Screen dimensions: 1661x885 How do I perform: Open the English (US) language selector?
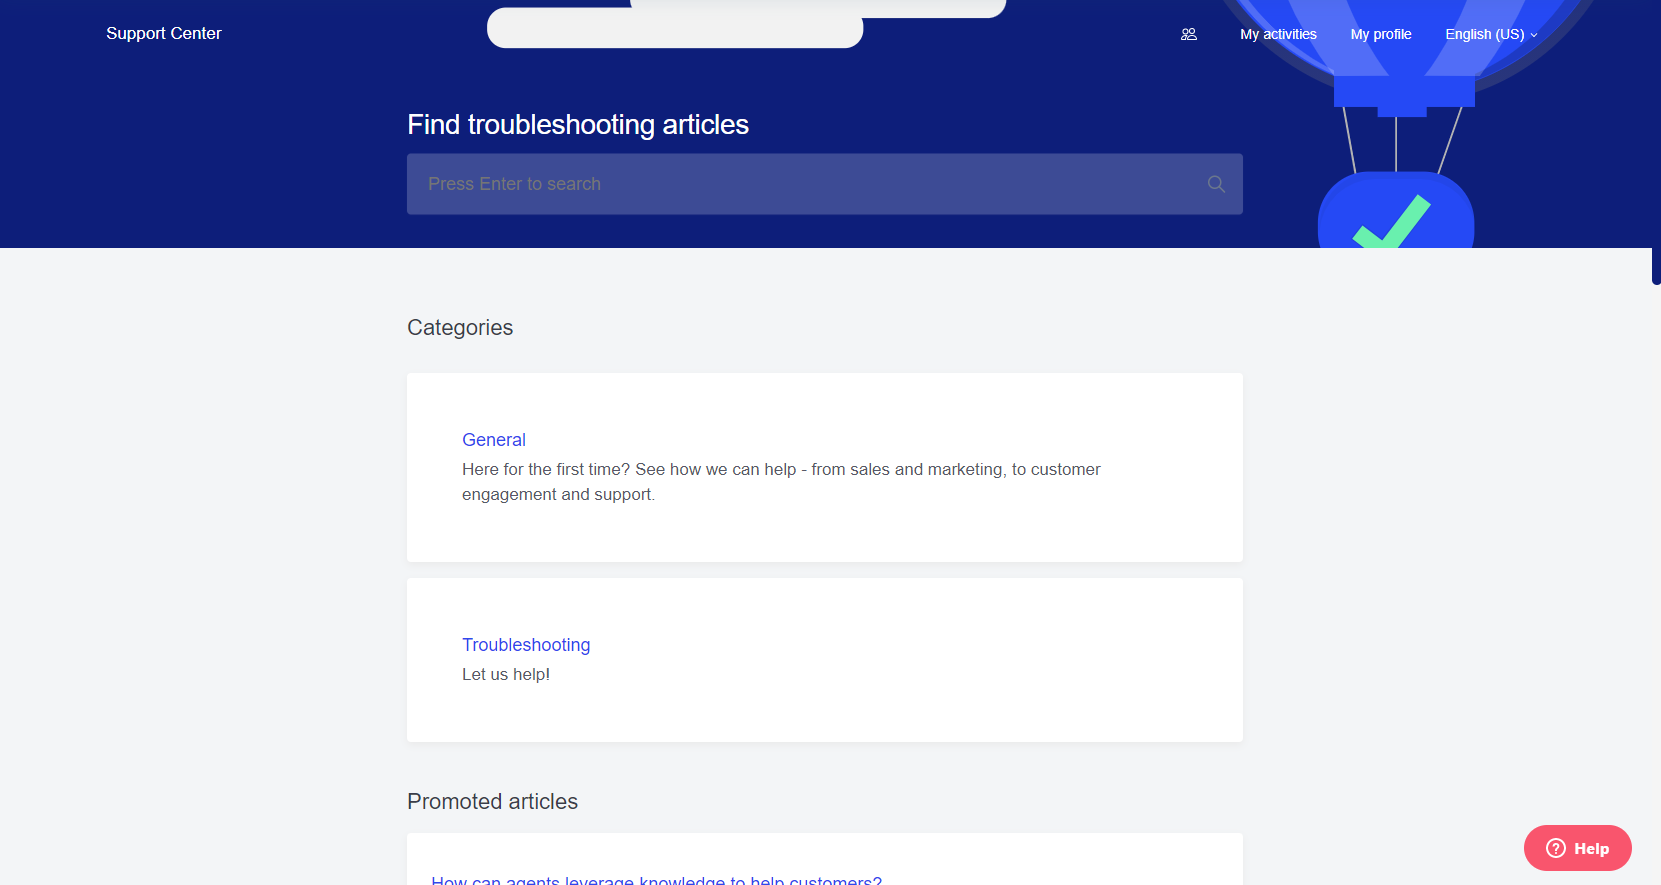[x=1485, y=34]
